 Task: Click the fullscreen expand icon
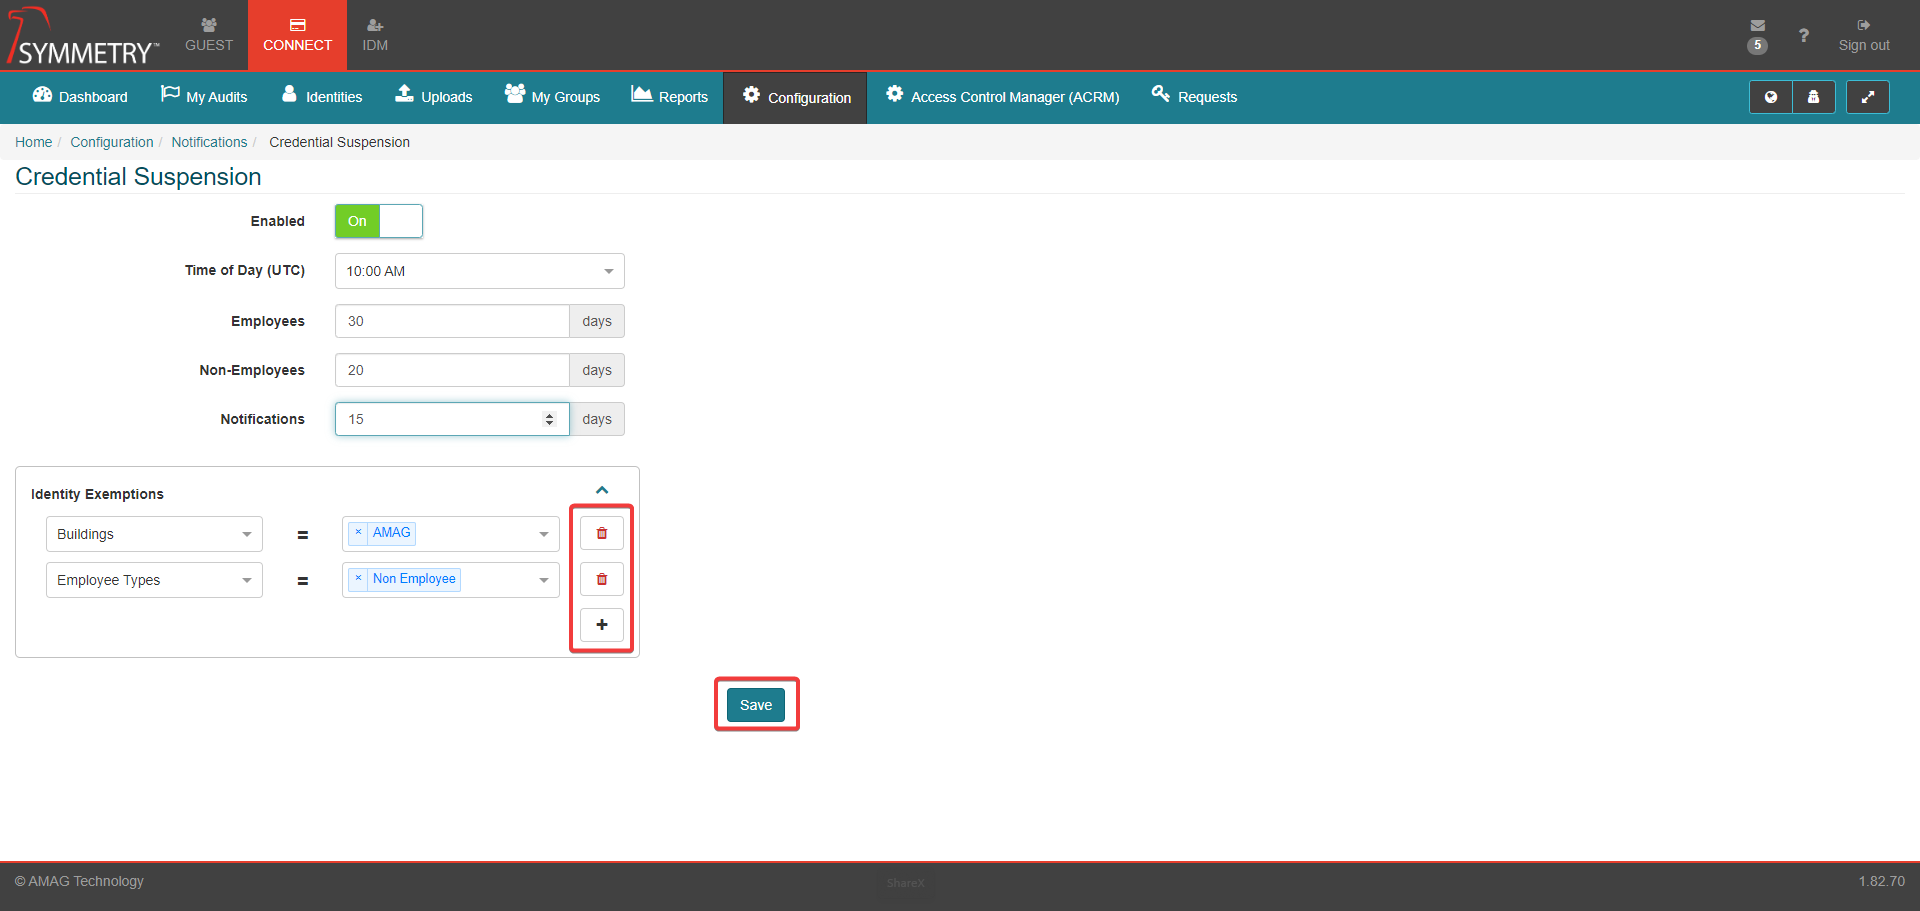1867,97
